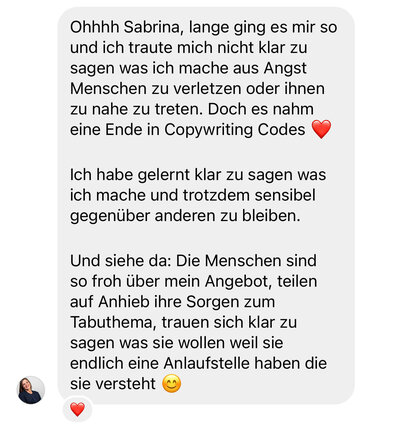Click the word "Anlaufstelle" in the last paragraph
Screen dimensions: 400x436
click(206, 363)
